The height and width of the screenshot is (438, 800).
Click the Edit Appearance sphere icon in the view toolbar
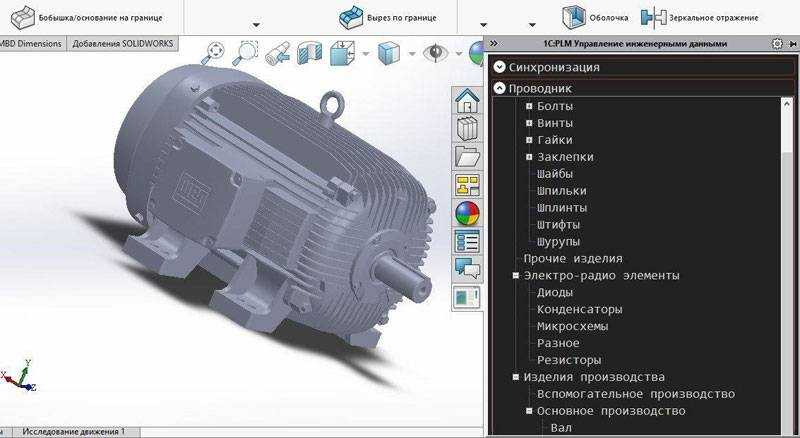click(x=476, y=53)
